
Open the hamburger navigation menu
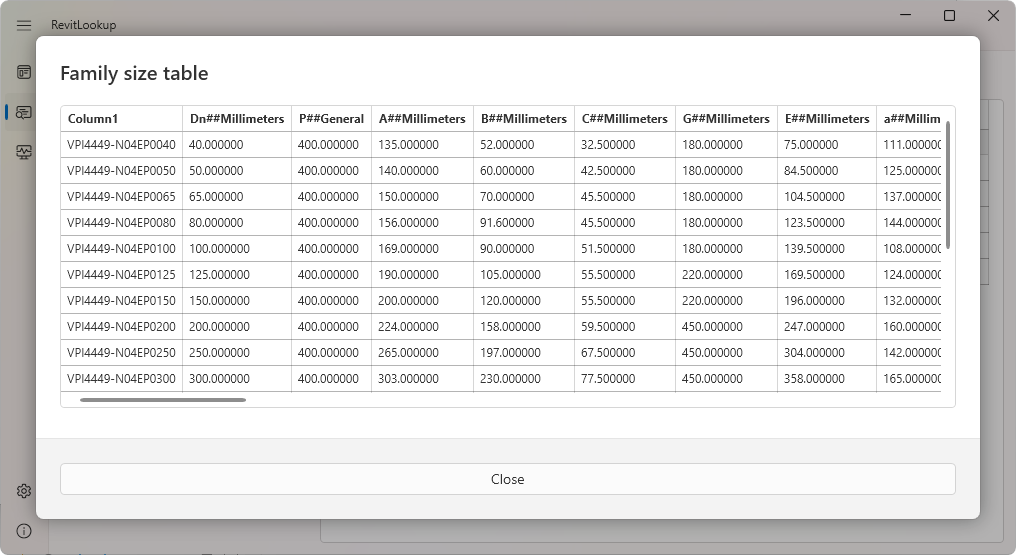[24, 25]
